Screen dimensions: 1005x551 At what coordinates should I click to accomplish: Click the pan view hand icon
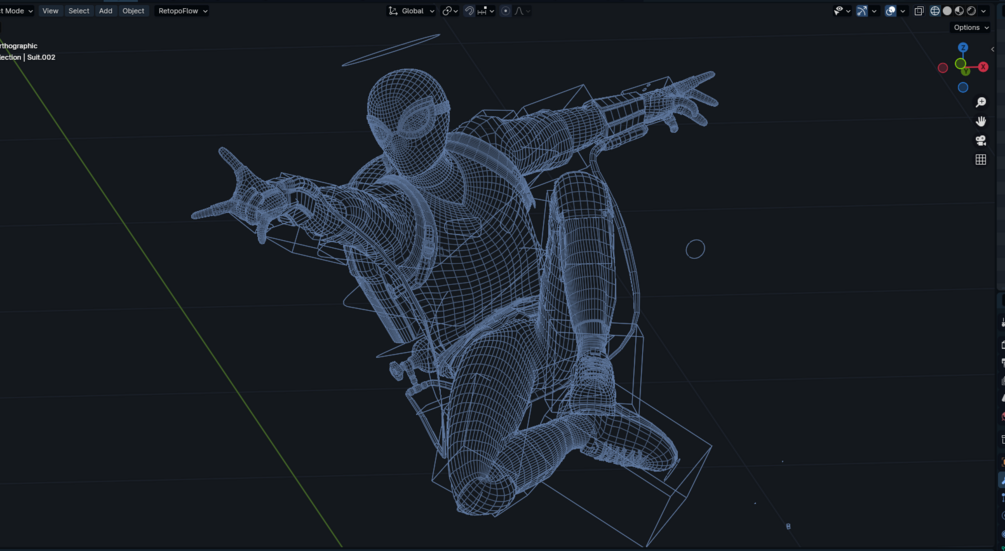981,122
